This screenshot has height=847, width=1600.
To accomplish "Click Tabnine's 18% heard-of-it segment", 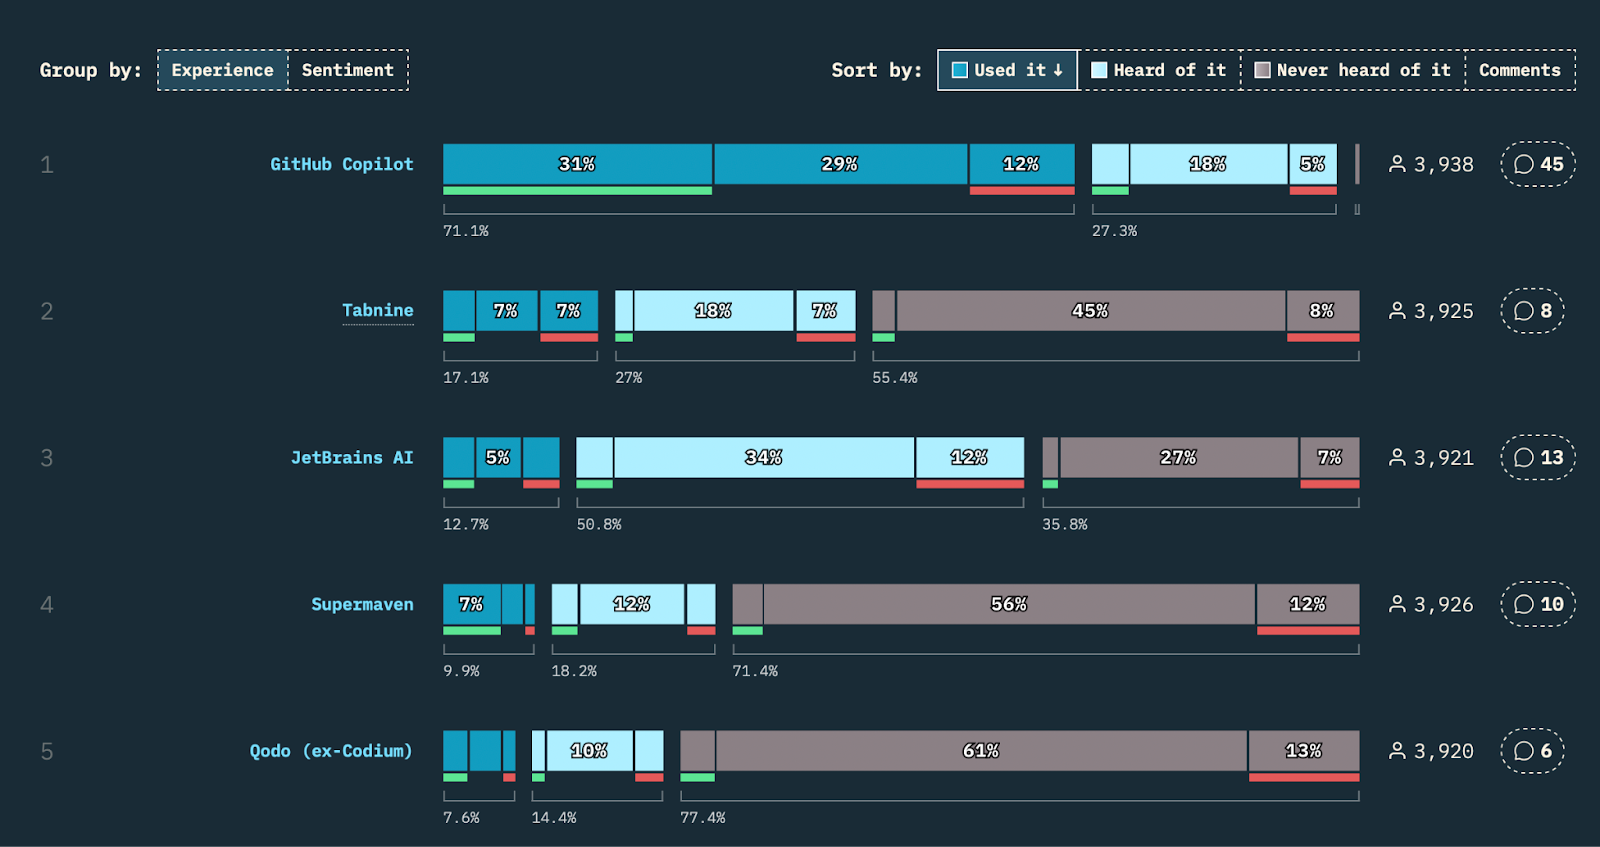I will pos(714,311).
